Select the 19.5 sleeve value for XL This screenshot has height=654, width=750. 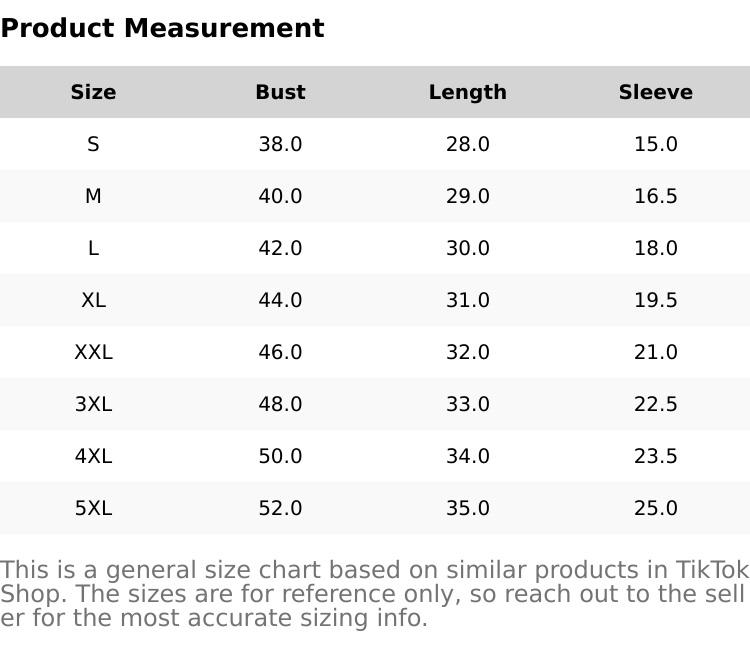[x=655, y=300]
